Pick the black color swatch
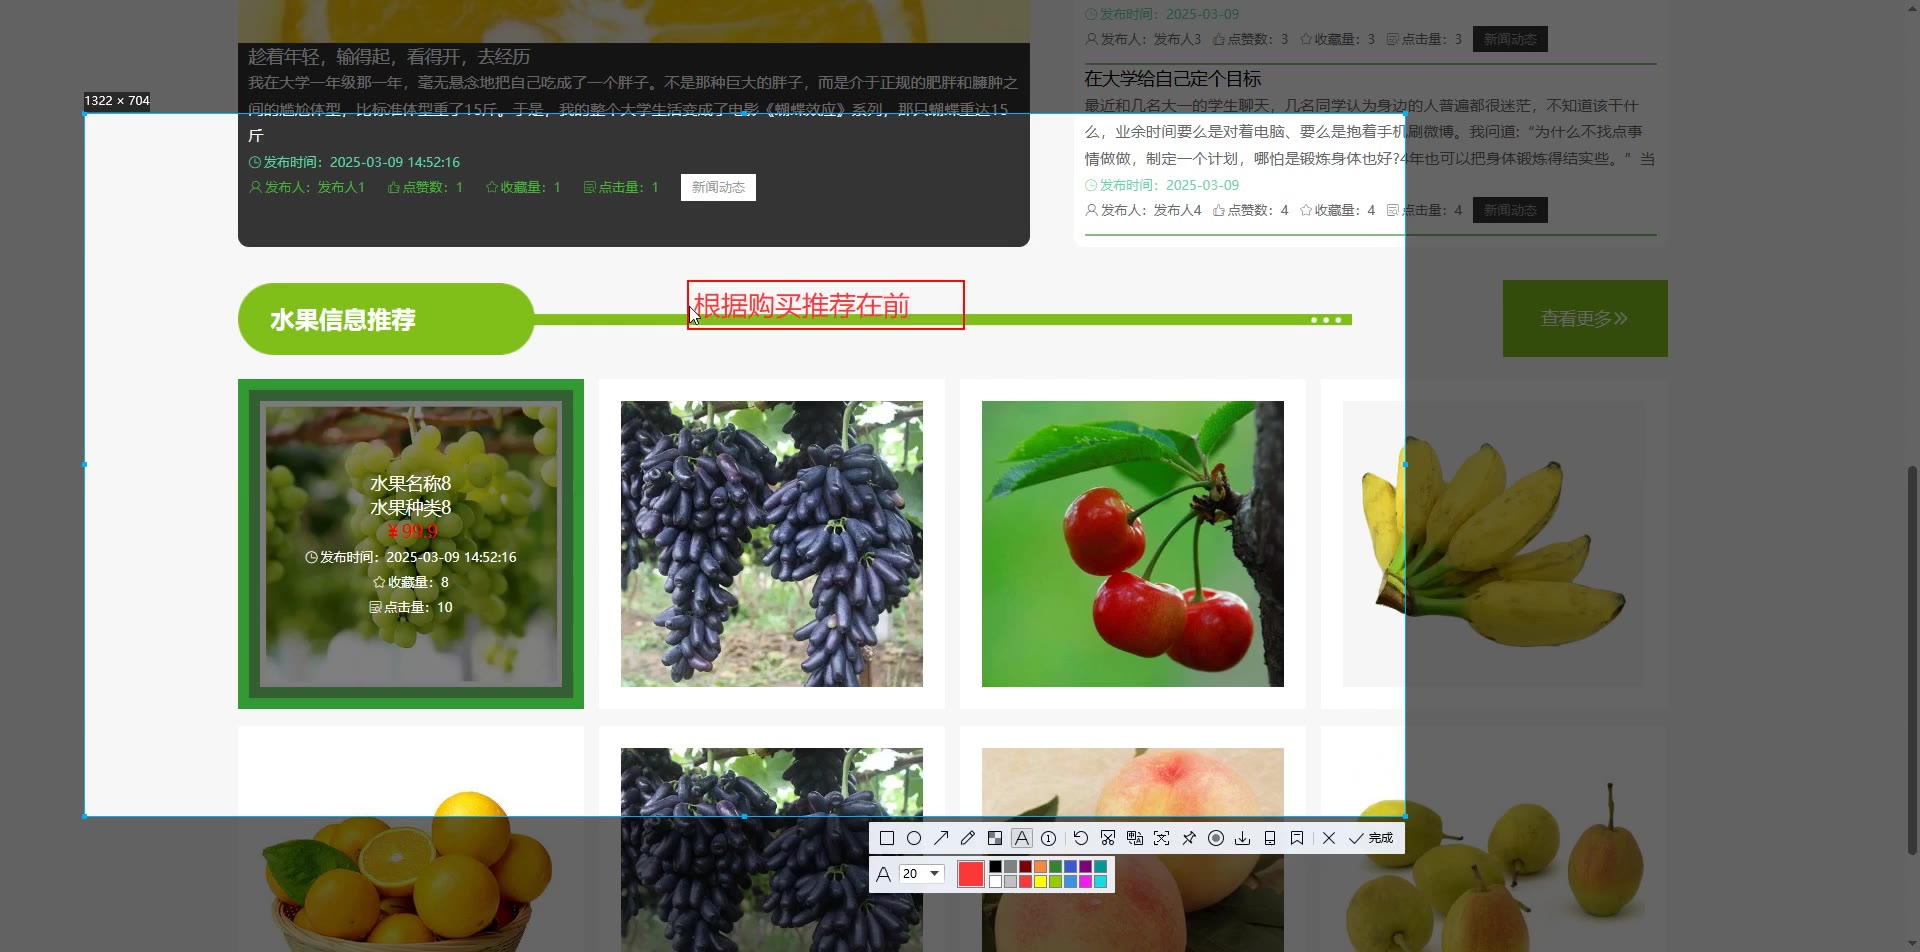Image resolution: width=1920 pixels, height=952 pixels. coord(996,867)
